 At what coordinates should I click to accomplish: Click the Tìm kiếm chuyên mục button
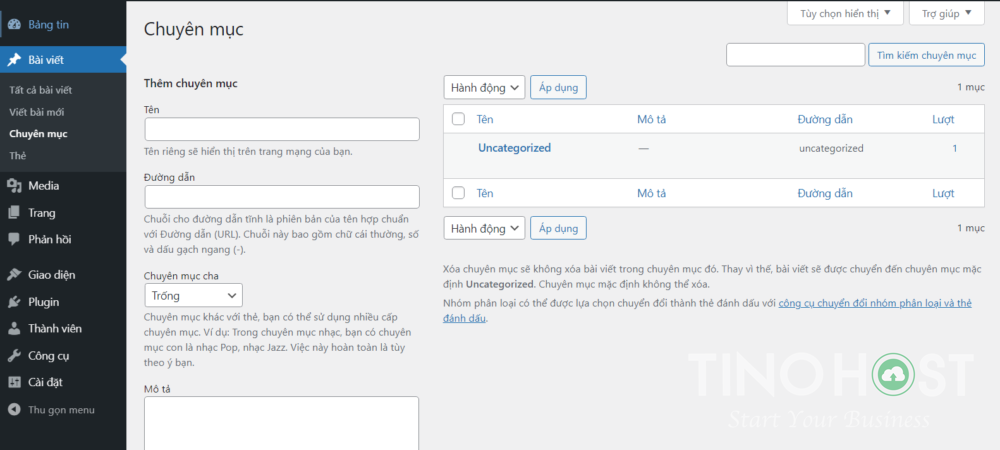point(926,55)
